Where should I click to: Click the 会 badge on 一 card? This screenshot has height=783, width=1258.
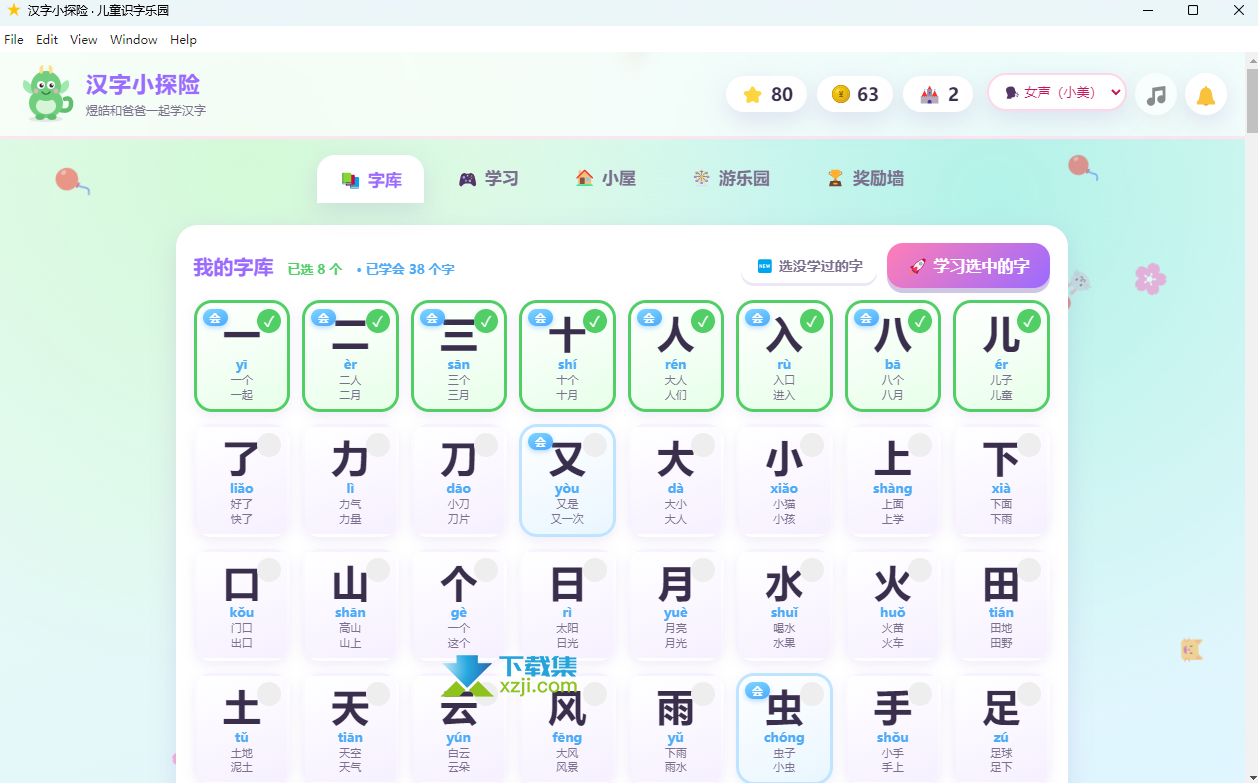215,318
